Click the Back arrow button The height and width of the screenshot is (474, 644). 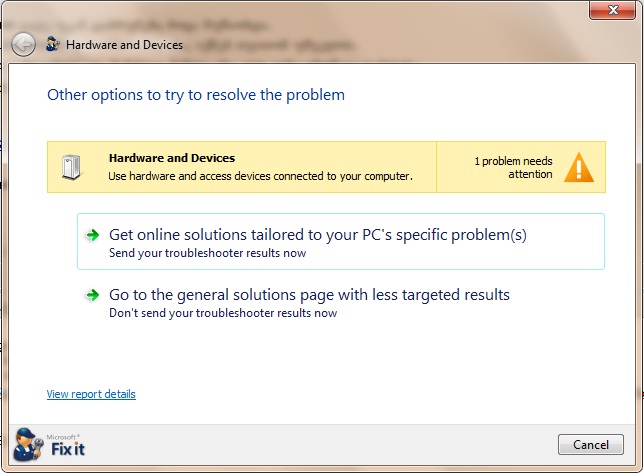coord(23,44)
